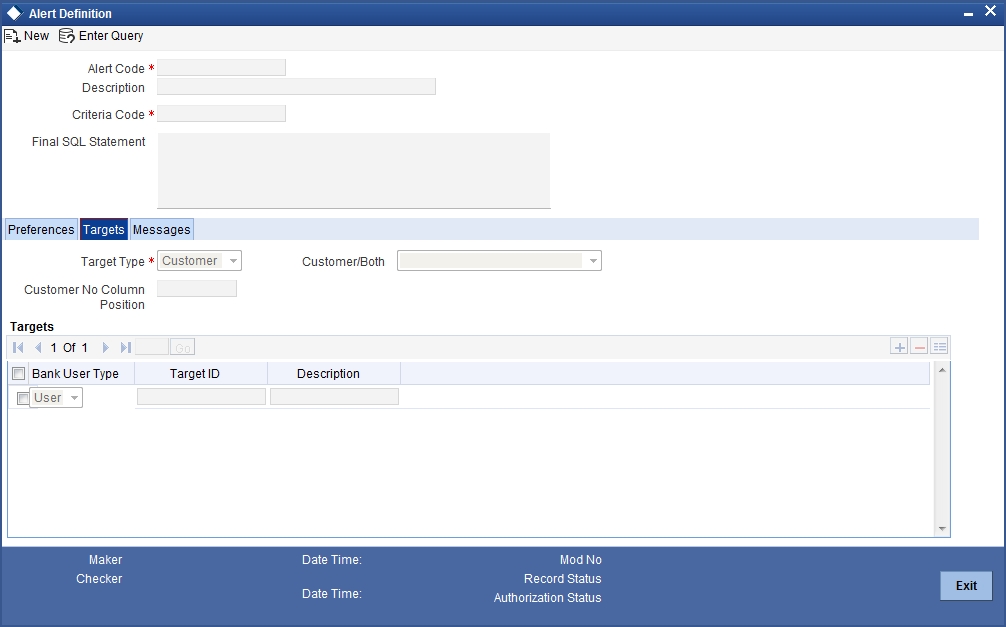Click the New toolbar label
The image size is (1006, 627).
coord(37,36)
